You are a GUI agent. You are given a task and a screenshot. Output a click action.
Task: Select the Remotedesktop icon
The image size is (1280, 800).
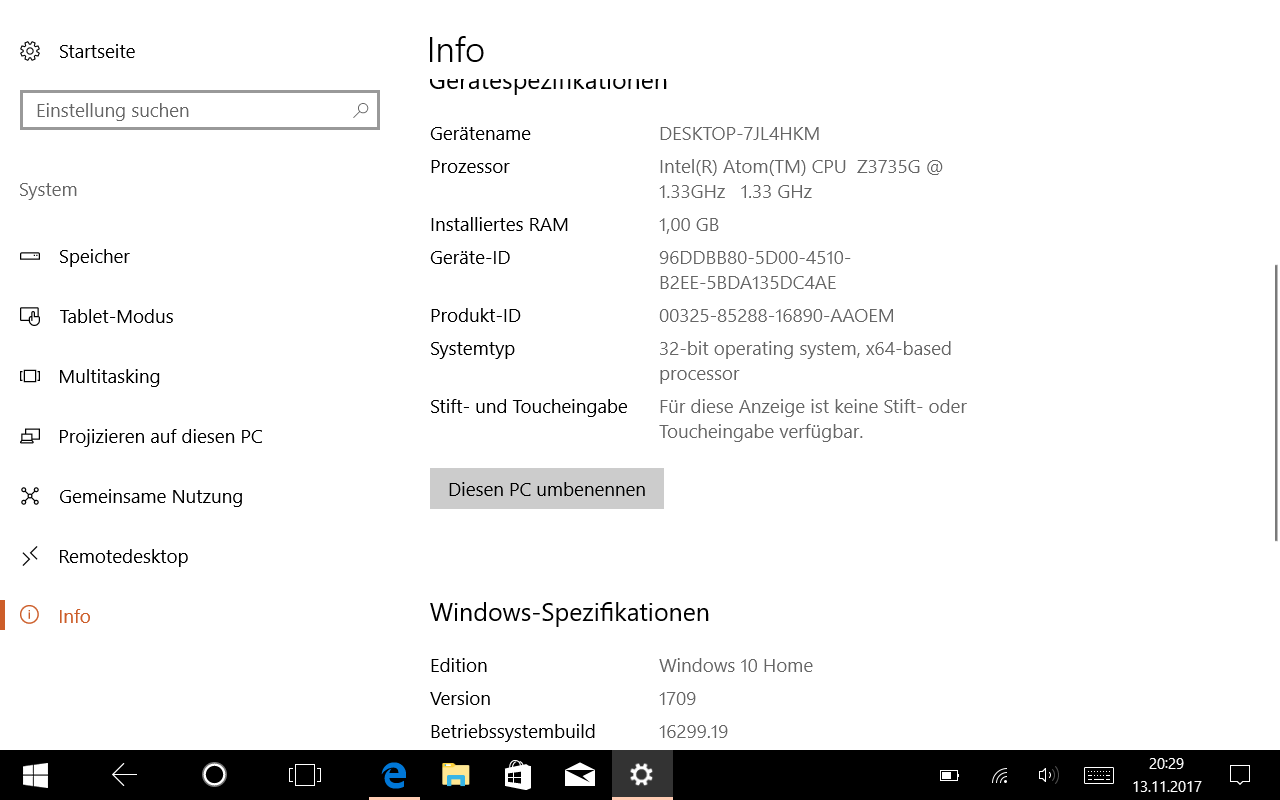[x=30, y=556]
